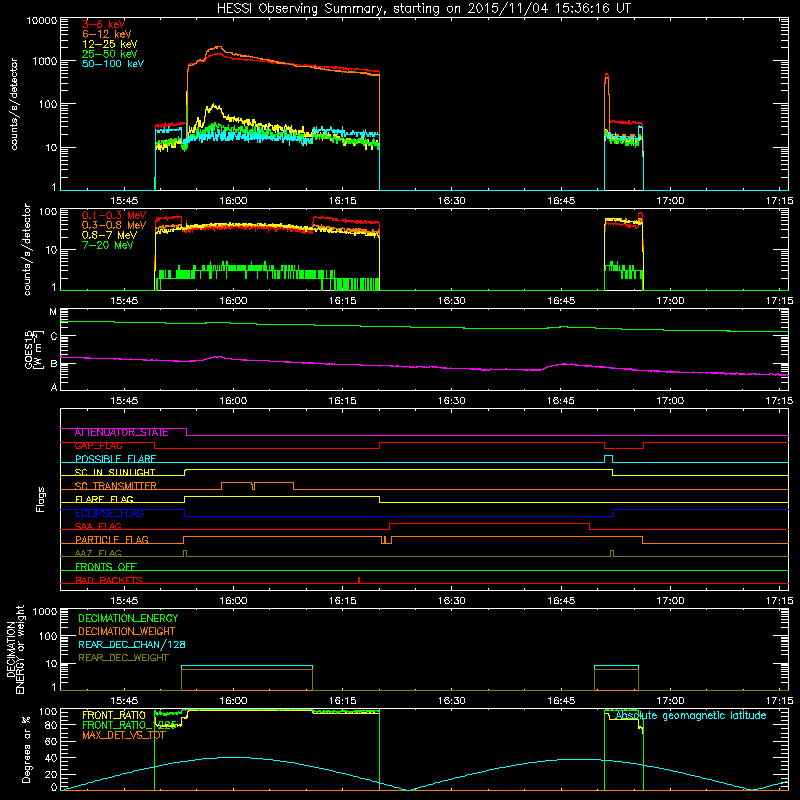This screenshot has height=800, width=800.
Task: Select the FRONTS_OFF flag label
Action: [106, 567]
